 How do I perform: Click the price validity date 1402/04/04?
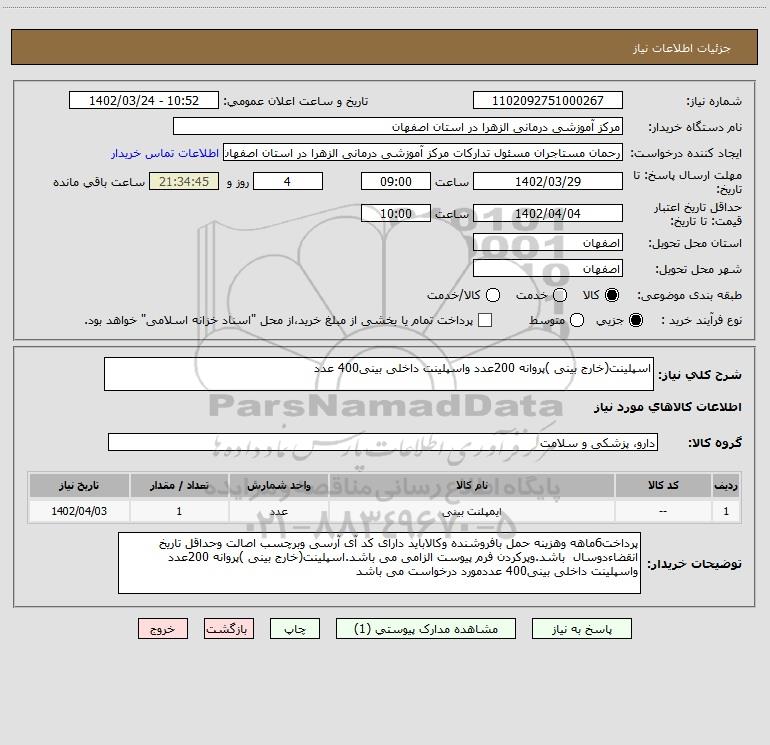point(548,213)
